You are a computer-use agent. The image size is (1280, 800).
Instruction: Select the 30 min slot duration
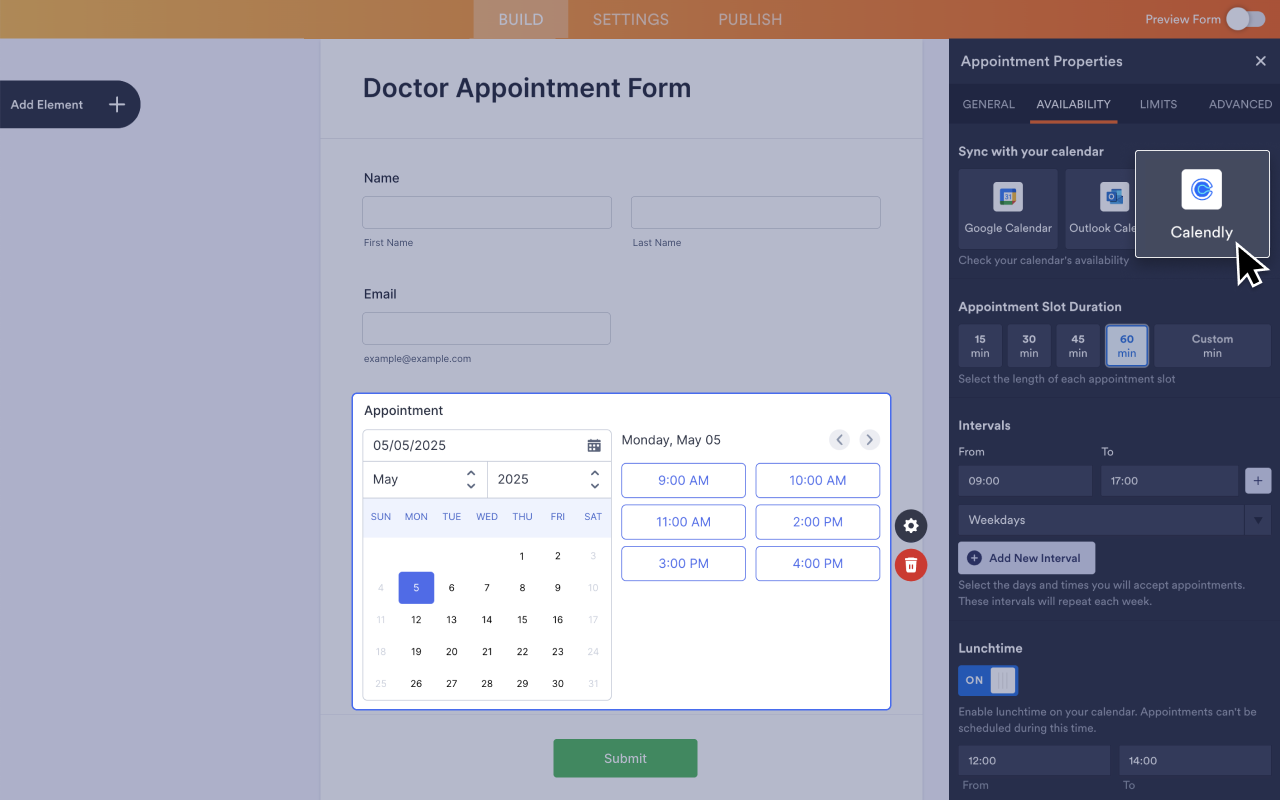tap(1028, 345)
